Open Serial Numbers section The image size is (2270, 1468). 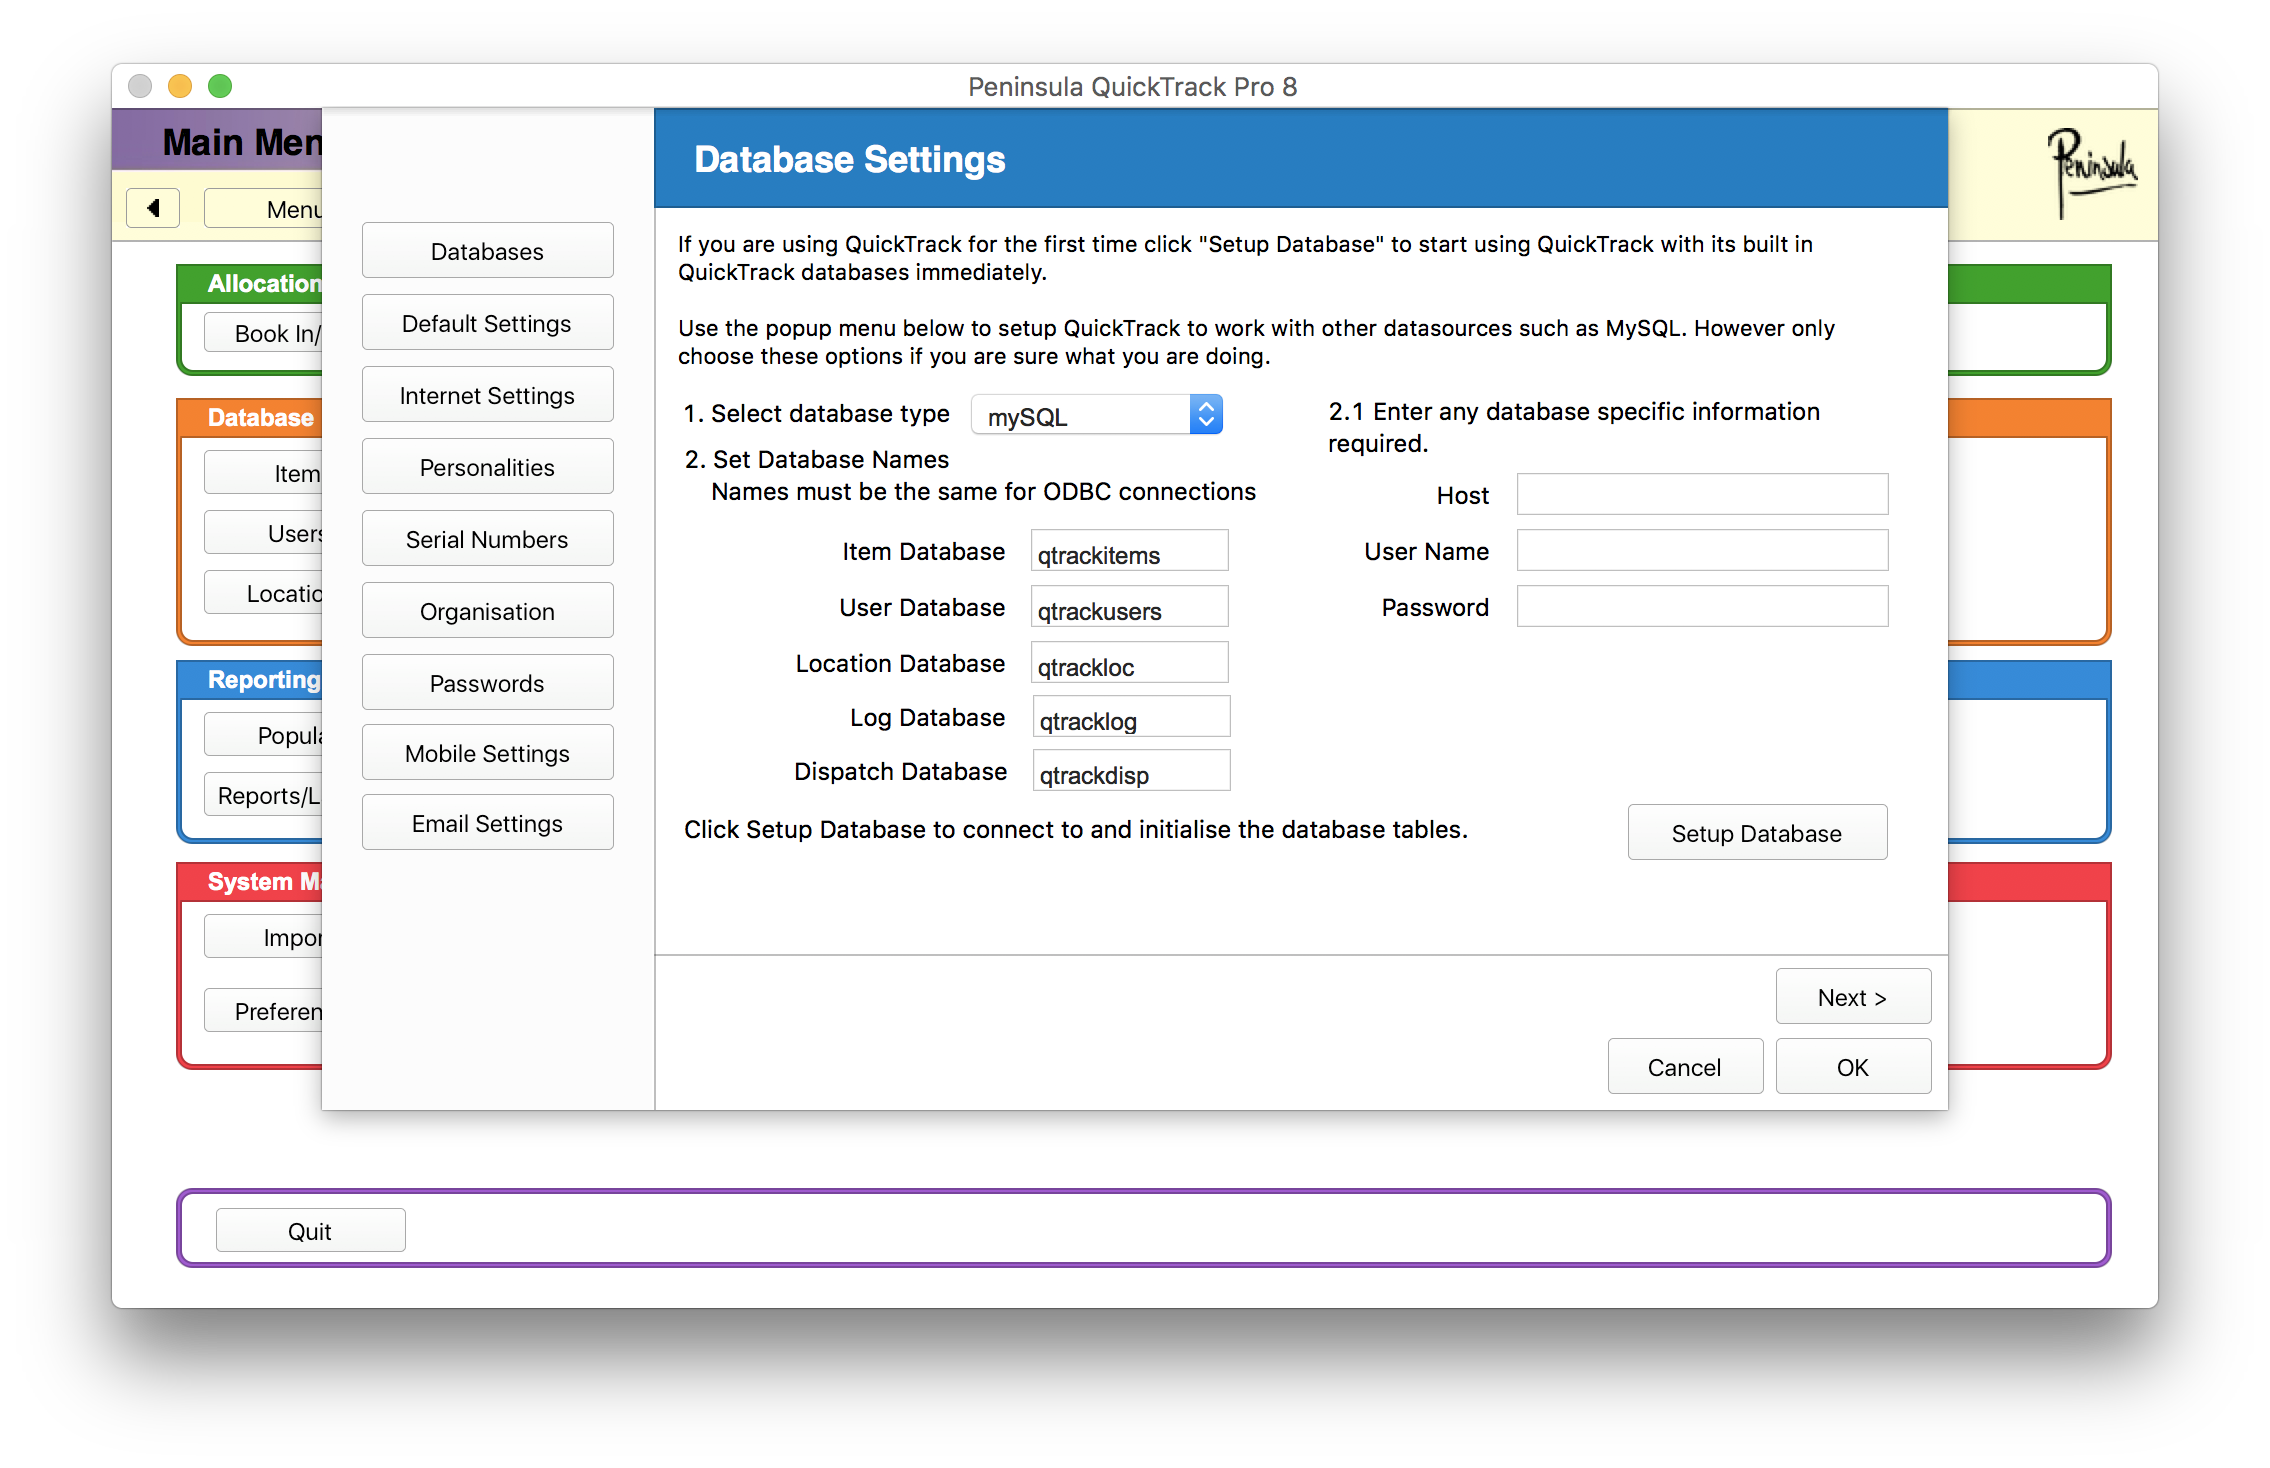pyautogui.click(x=487, y=539)
